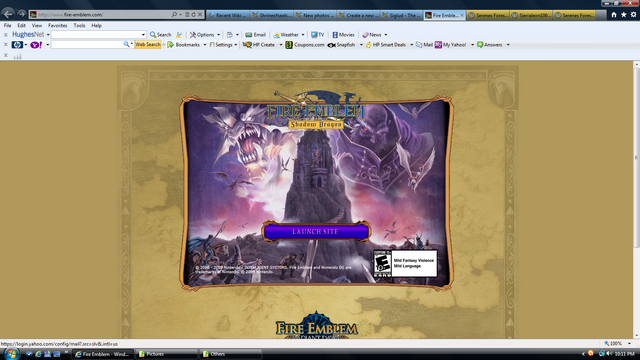Open the Windows Start orb

pos(11,354)
